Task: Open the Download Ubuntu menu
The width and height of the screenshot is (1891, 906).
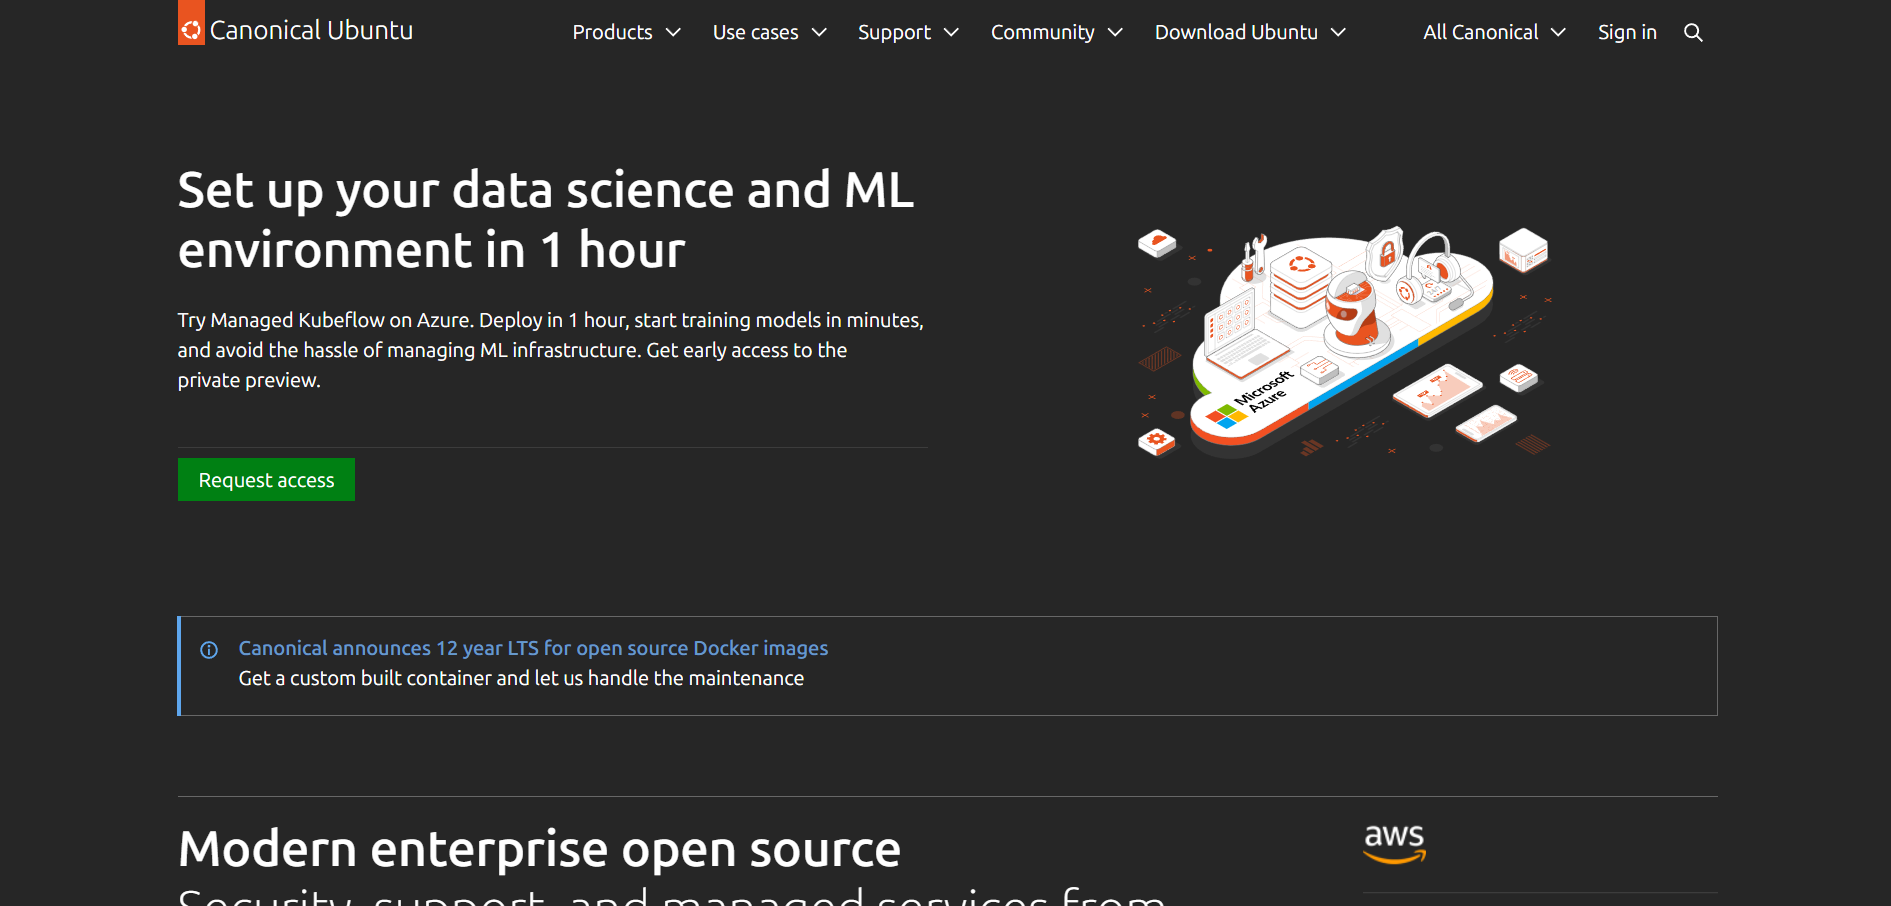Action: [x=1236, y=33]
